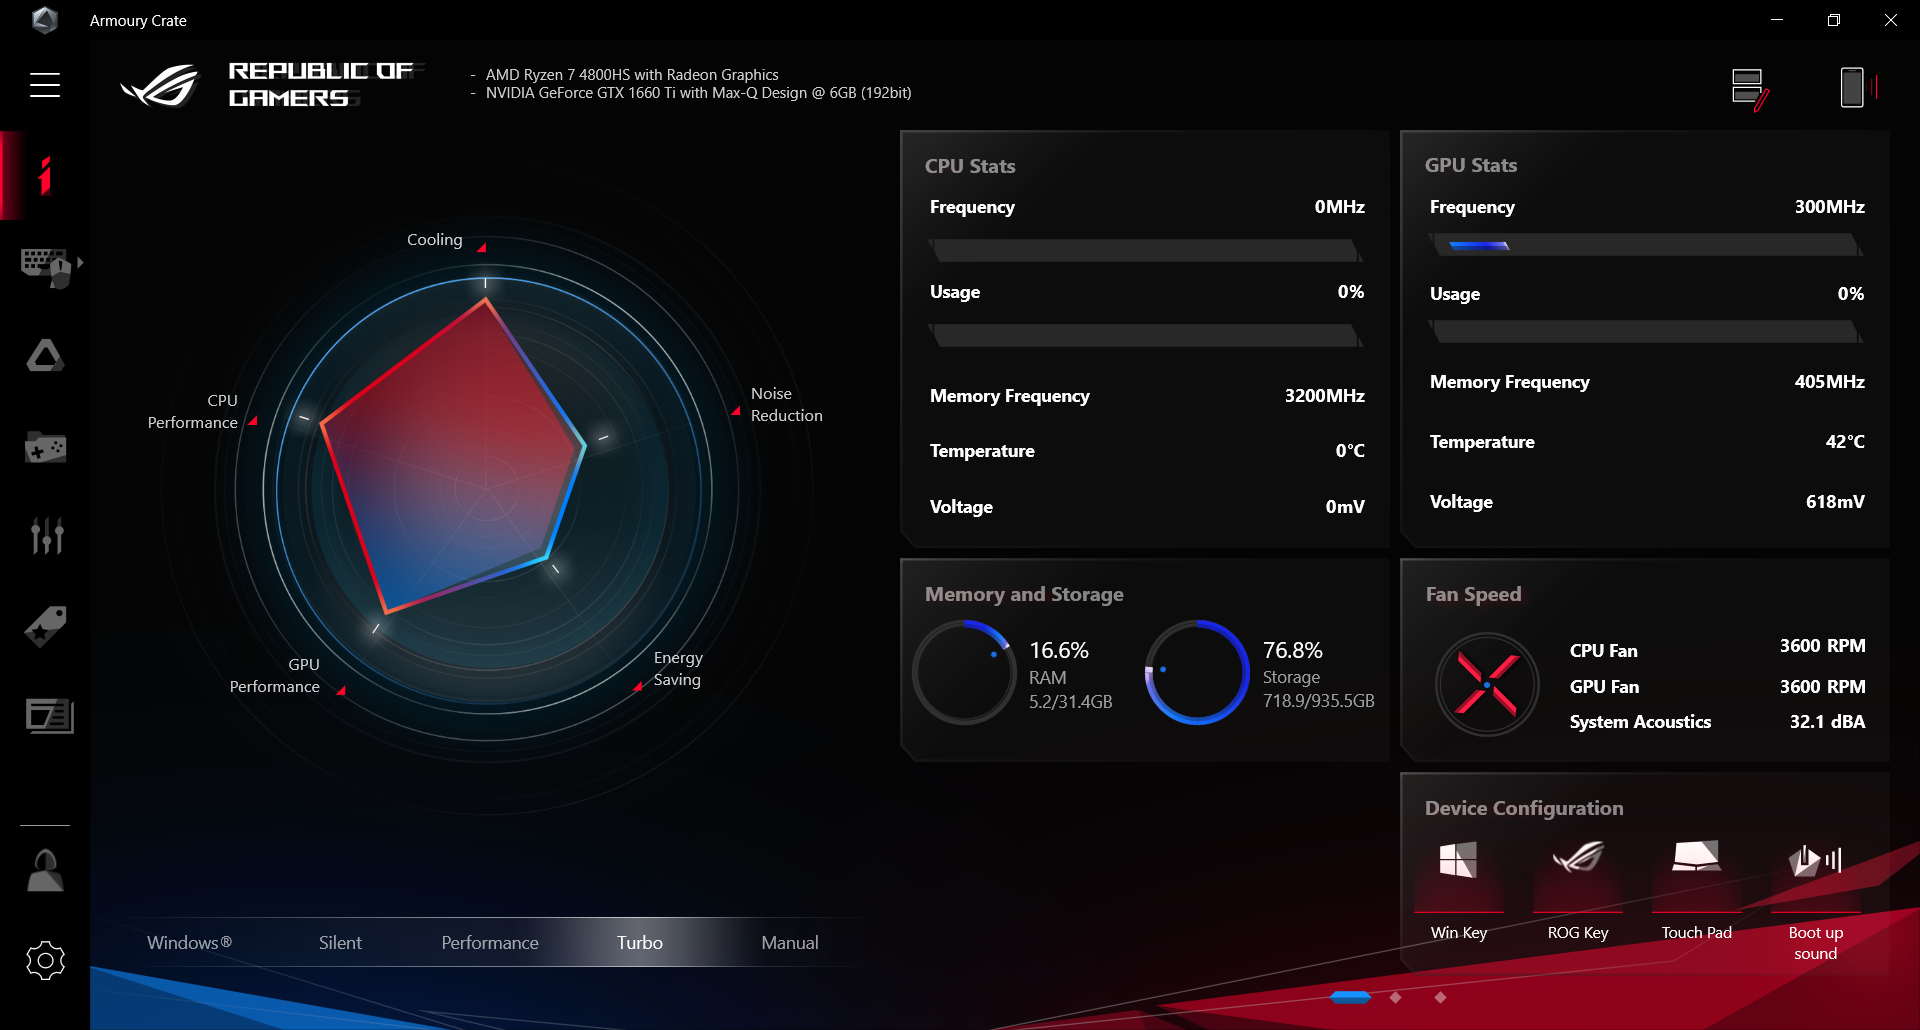Viewport: 1920px width, 1030px height.
Task: Open the Aura Sync triangle sidebar icon
Action: pos(45,355)
